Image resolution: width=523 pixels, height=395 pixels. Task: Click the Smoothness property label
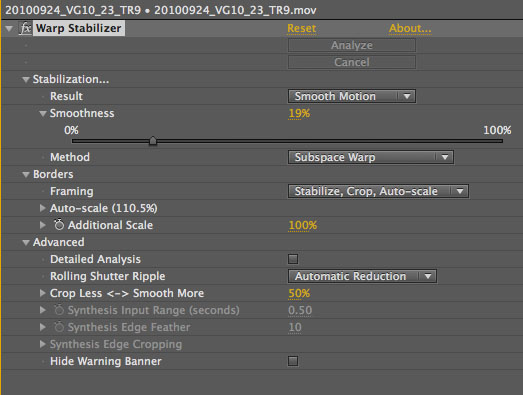(82, 113)
